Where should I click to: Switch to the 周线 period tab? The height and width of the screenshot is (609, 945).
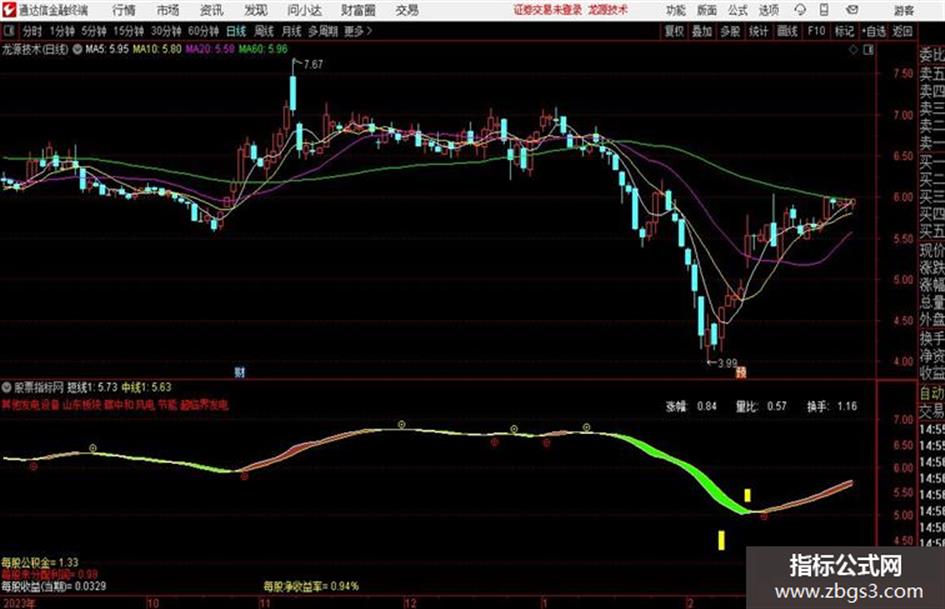tap(264, 31)
